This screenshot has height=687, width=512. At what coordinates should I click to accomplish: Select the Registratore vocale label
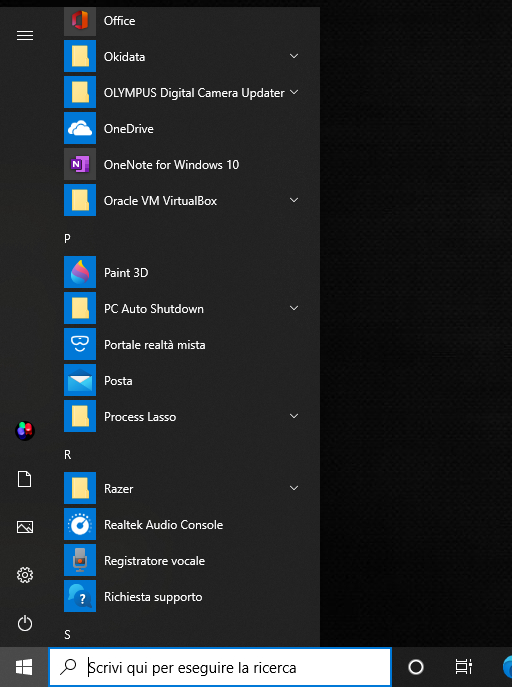pyautogui.click(x=154, y=561)
